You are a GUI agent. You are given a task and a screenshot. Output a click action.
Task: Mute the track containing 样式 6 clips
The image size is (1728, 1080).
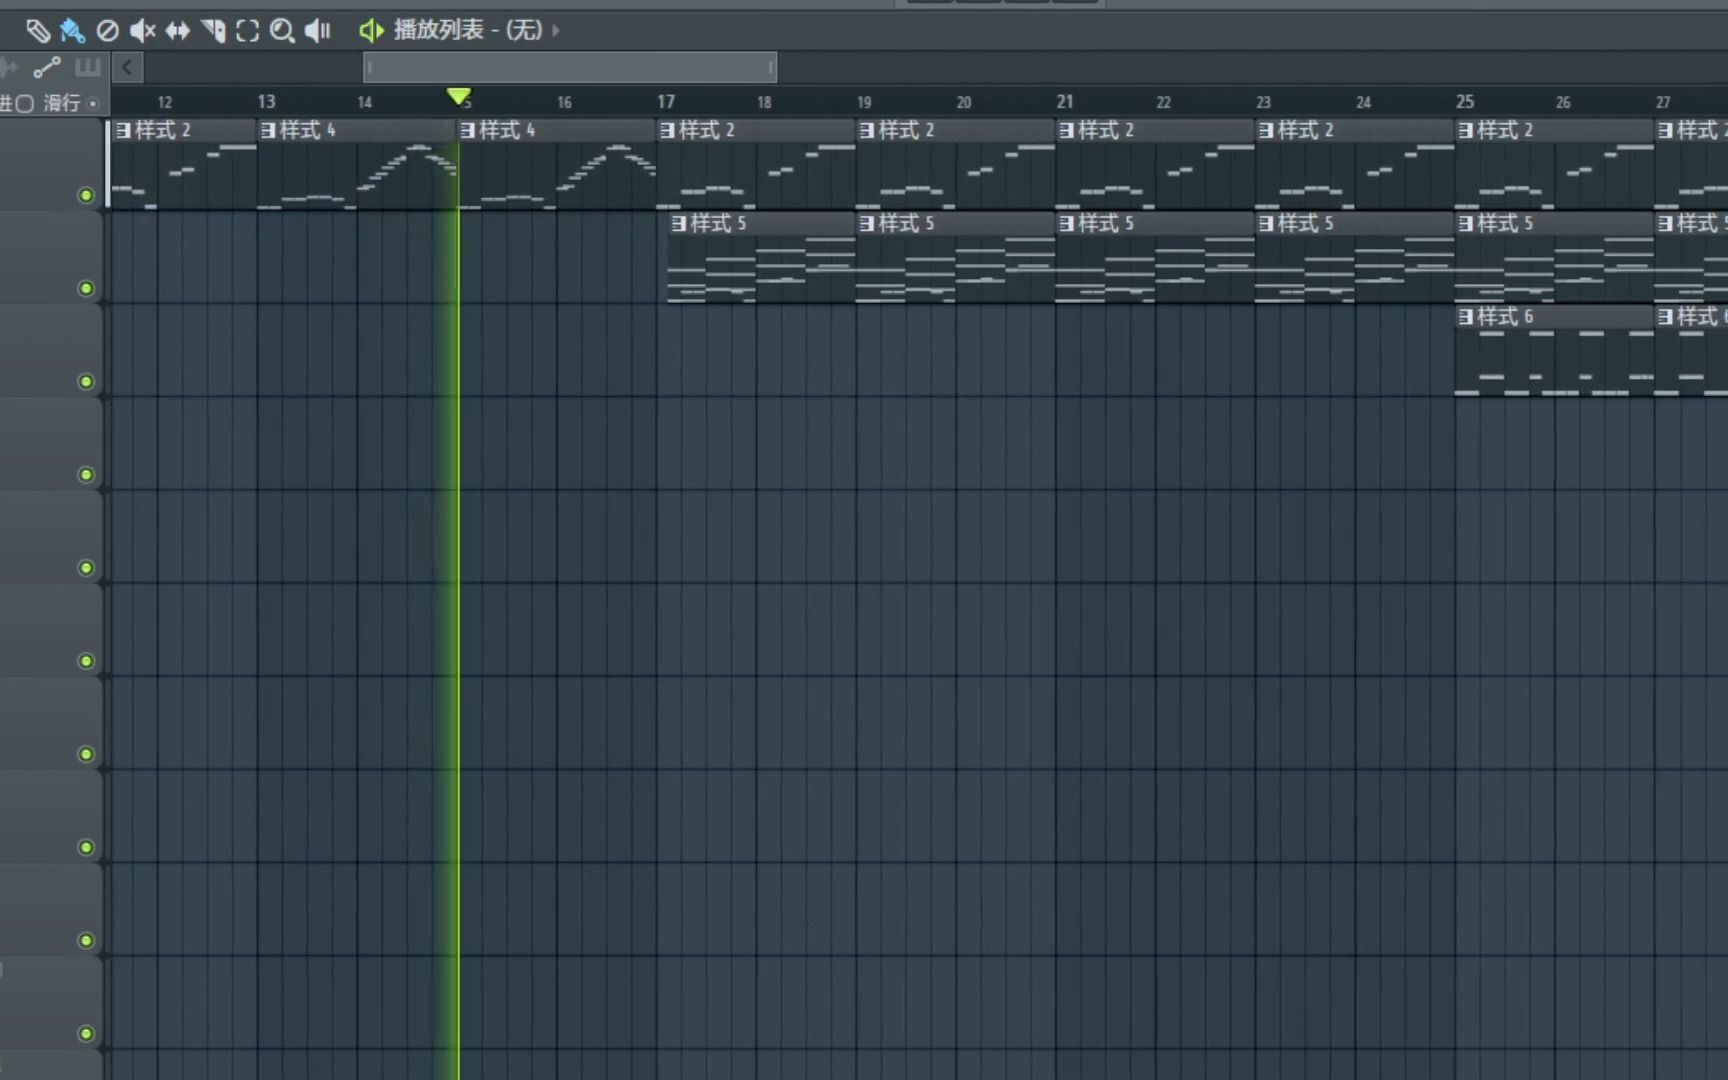pyautogui.click(x=86, y=381)
